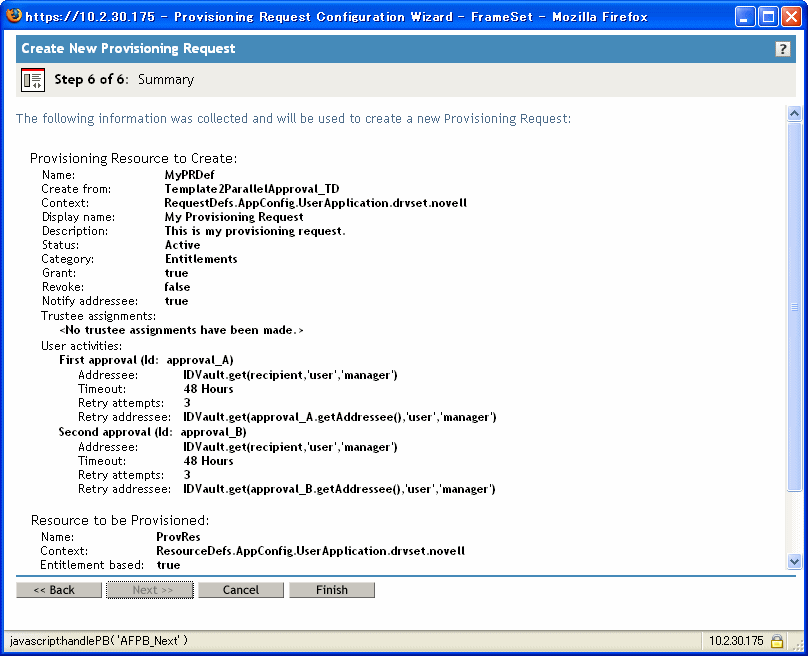This screenshot has width=808, height=656.
Task: Click 'Resource to be Provisioned:' heading
Action: (120, 520)
